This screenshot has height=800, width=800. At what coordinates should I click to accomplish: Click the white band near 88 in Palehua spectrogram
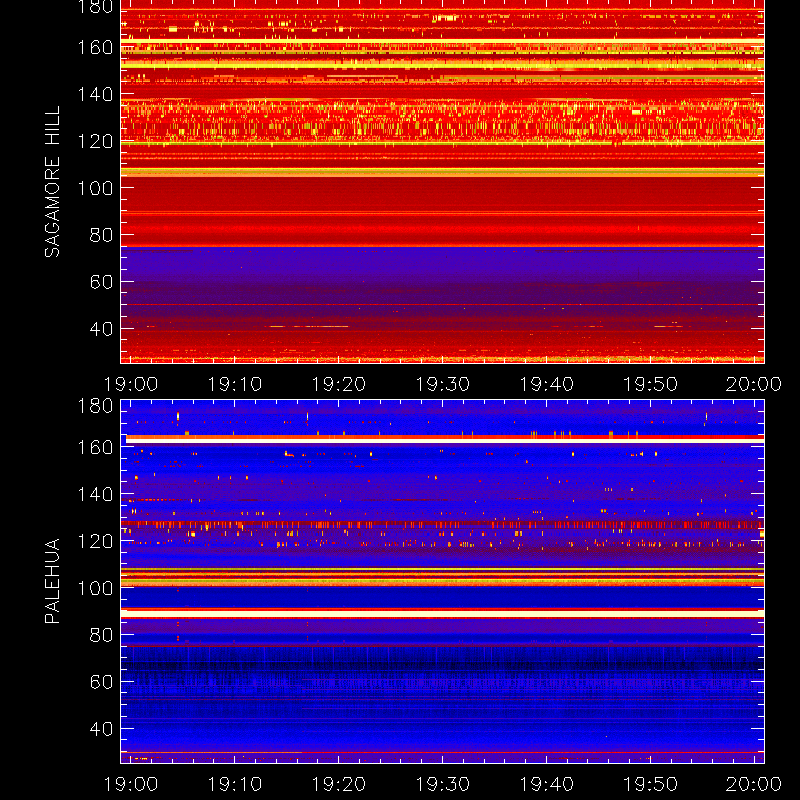(x=442, y=614)
